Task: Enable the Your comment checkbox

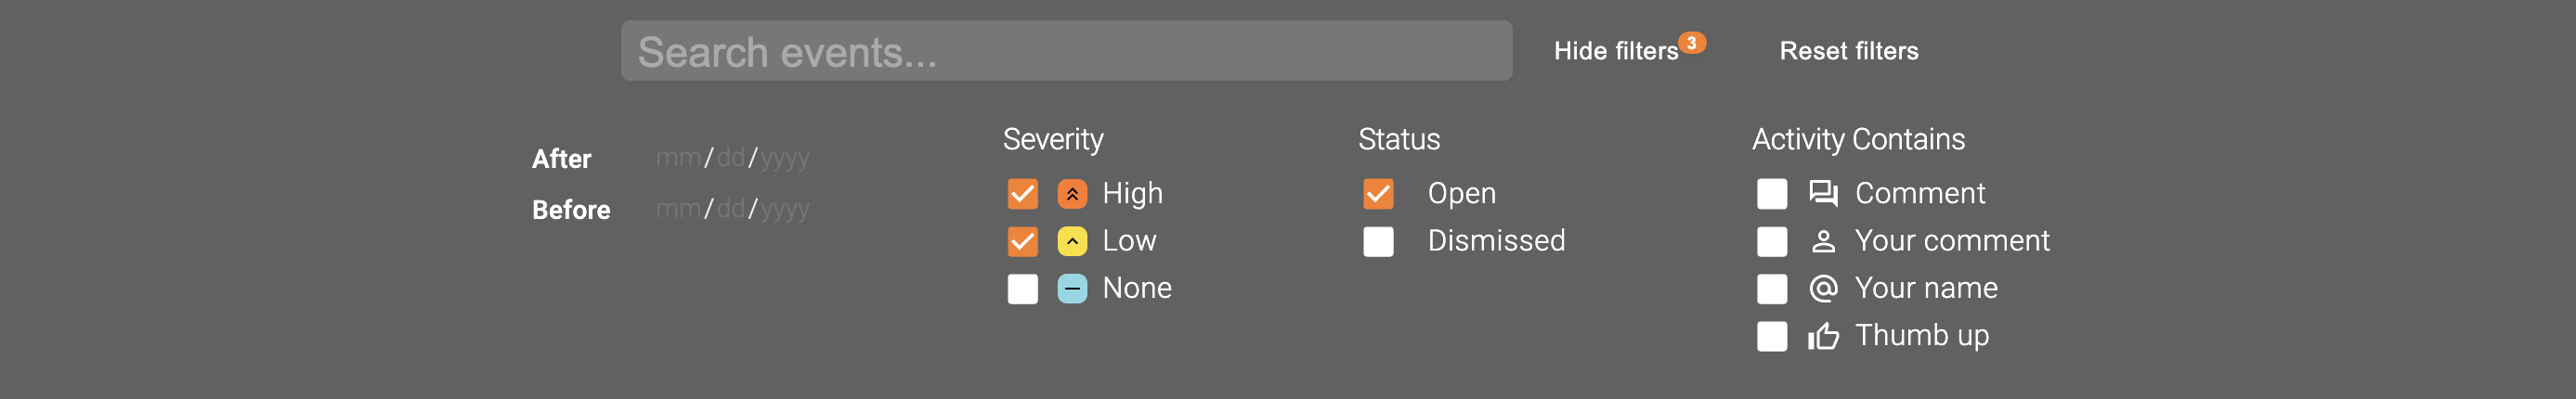Action: coord(1771,241)
